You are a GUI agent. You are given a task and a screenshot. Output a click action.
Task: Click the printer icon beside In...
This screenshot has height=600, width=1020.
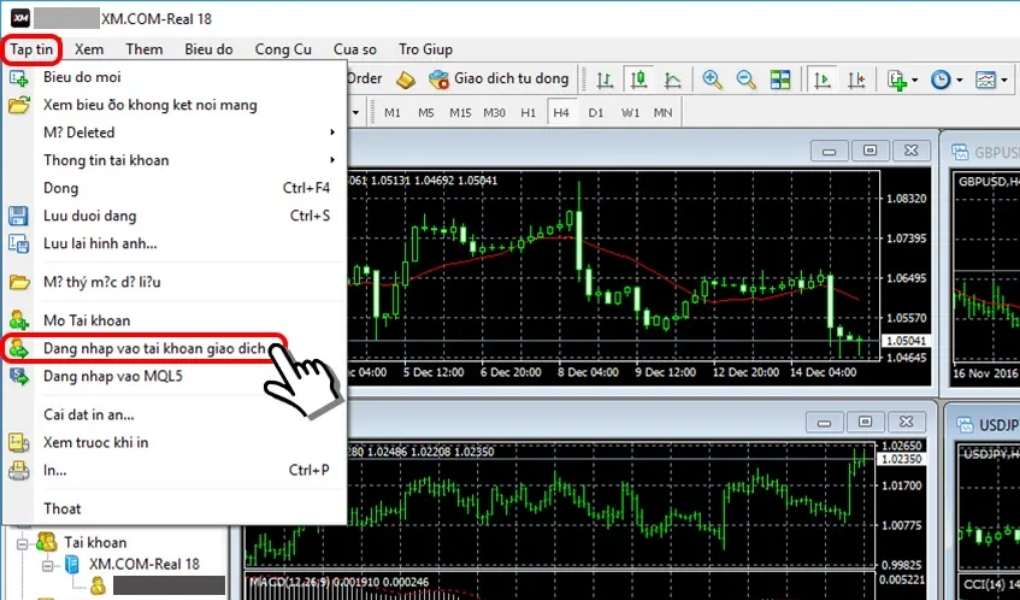point(18,470)
